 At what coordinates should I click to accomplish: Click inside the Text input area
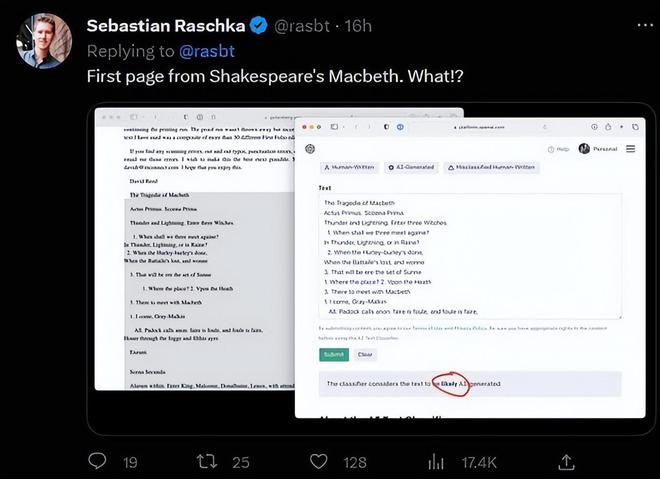[470, 256]
